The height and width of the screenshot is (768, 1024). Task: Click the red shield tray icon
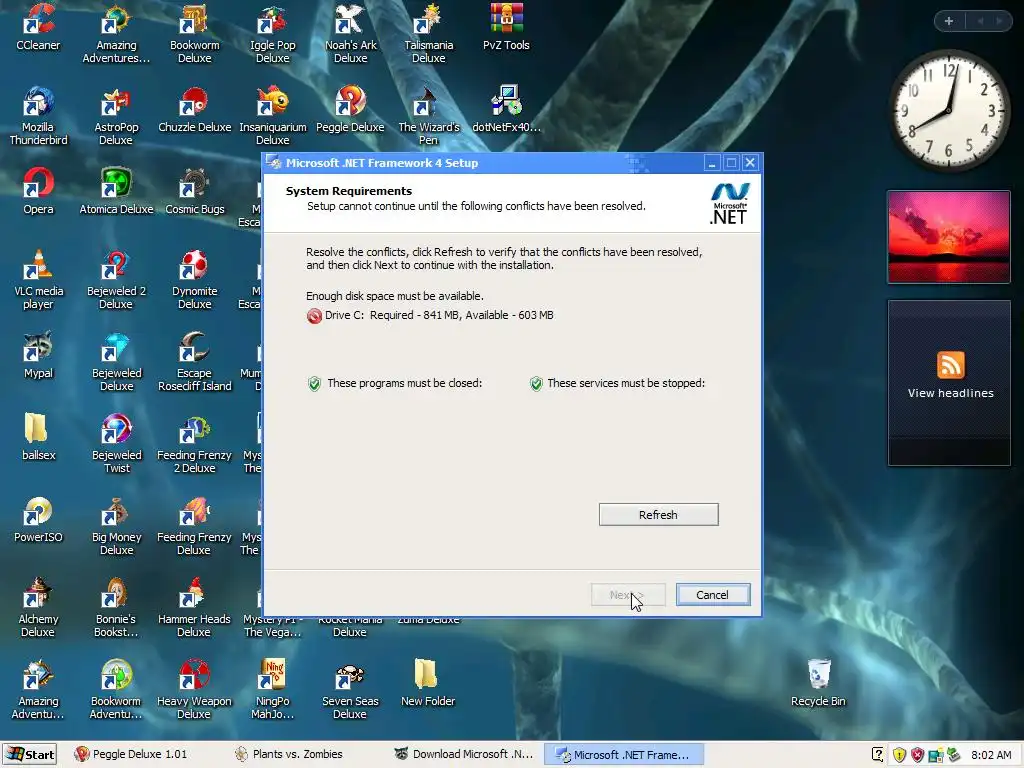pyautogui.click(x=918, y=755)
